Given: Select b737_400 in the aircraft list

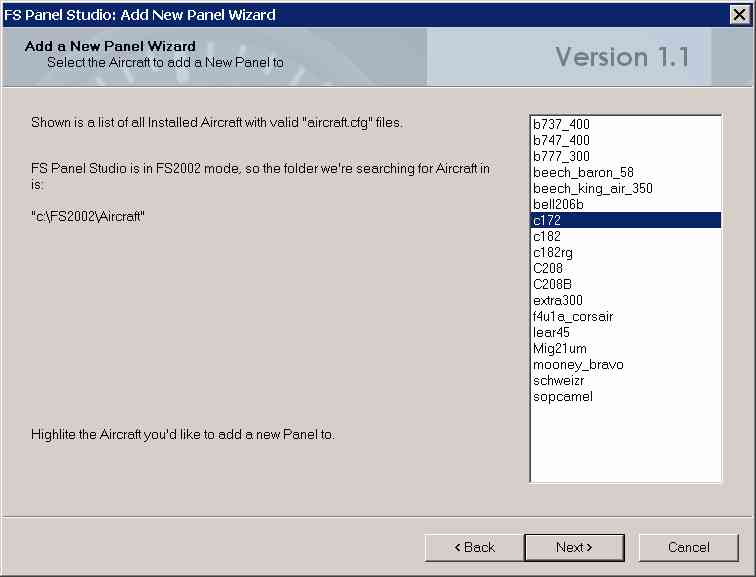Looking at the screenshot, I should coord(625,124).
